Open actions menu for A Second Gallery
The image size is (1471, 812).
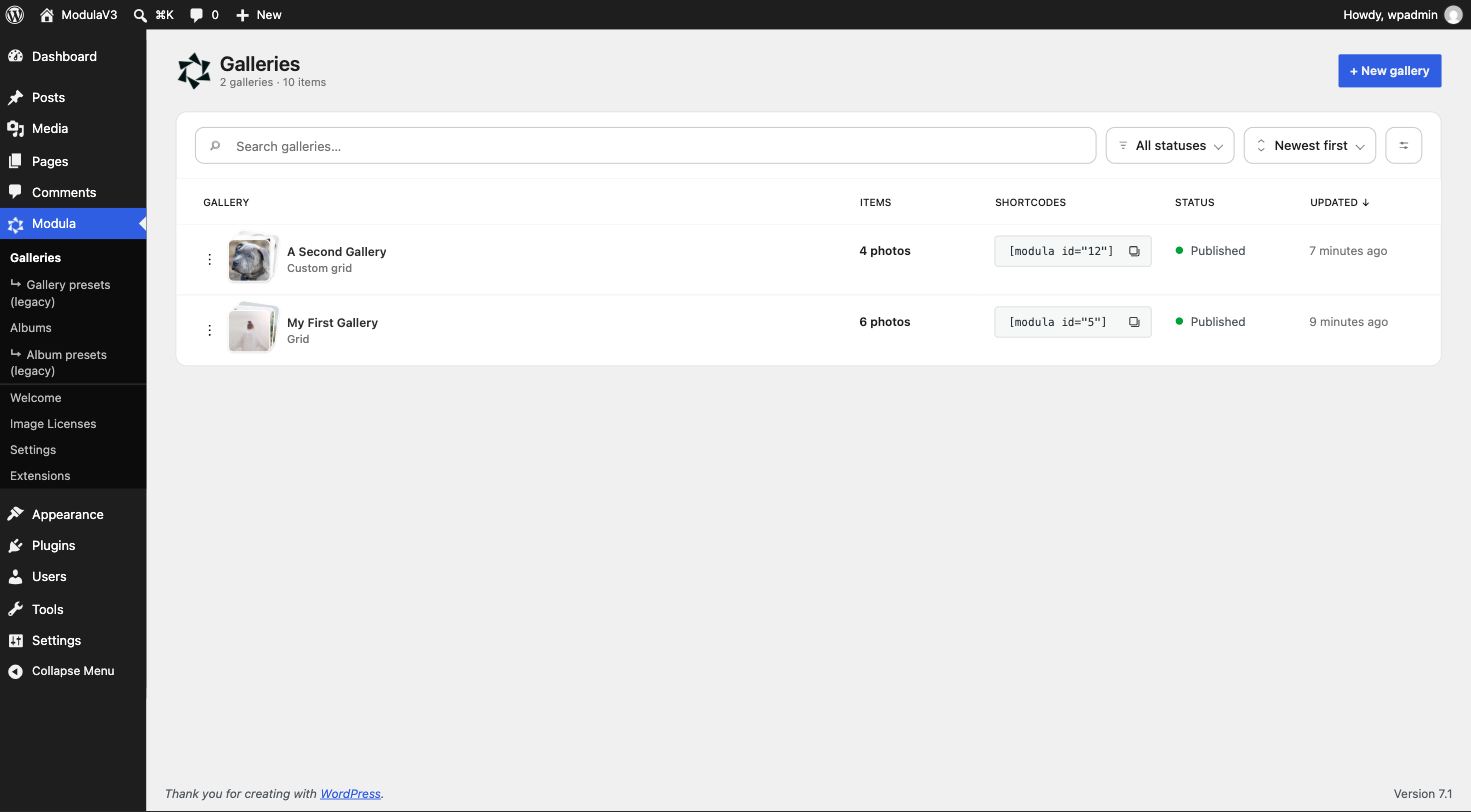pyautogui.click(x=209, y=260)
